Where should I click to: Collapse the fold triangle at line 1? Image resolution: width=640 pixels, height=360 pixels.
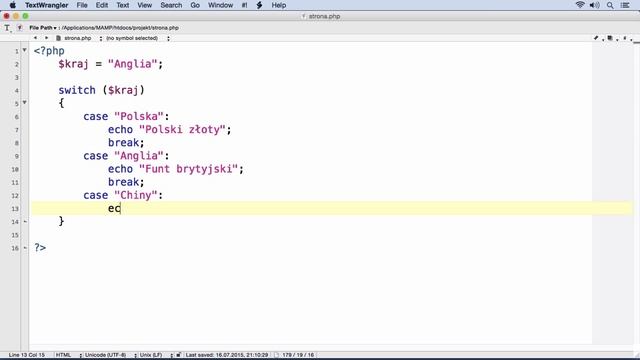pyautogui.click(x=24, y=50)
